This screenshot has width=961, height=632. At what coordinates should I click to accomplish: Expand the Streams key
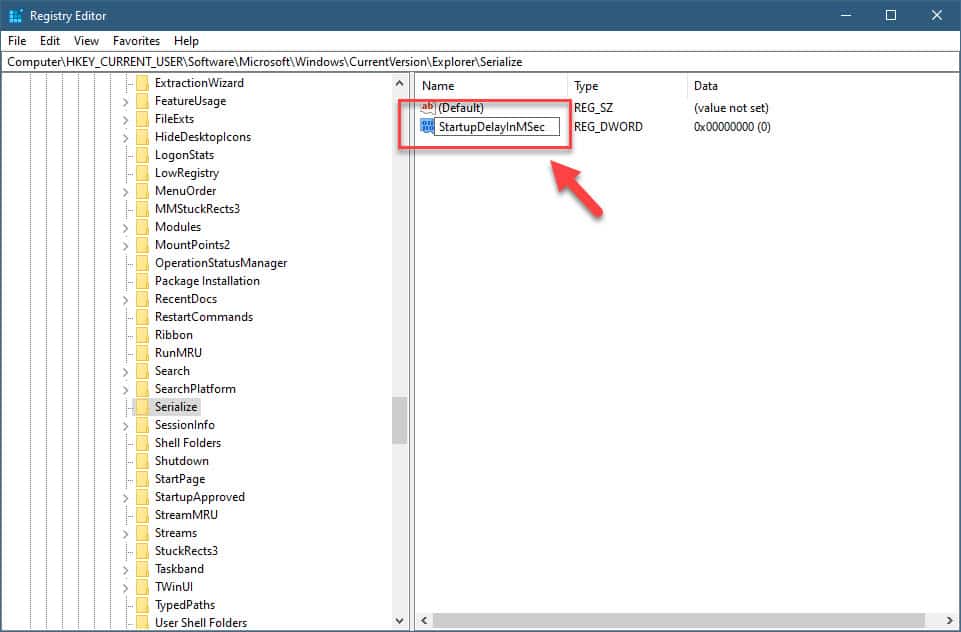click(126, 533)
